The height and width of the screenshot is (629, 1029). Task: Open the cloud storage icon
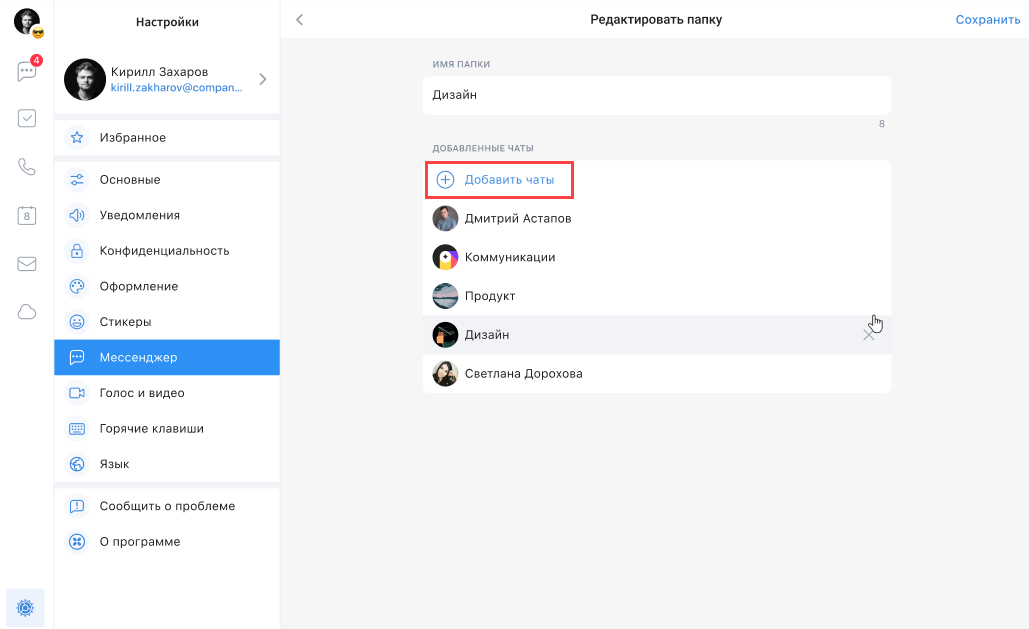point(27,312)
